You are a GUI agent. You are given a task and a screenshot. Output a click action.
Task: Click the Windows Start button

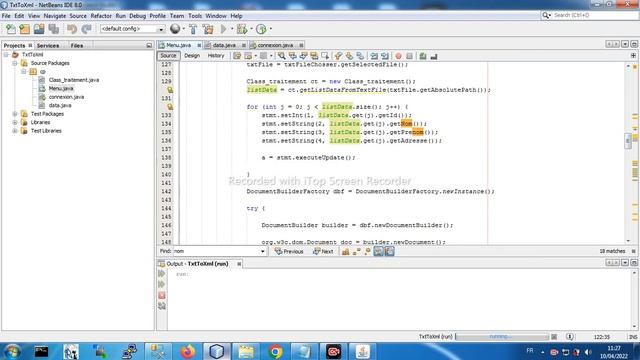click(x=12, y=351)
